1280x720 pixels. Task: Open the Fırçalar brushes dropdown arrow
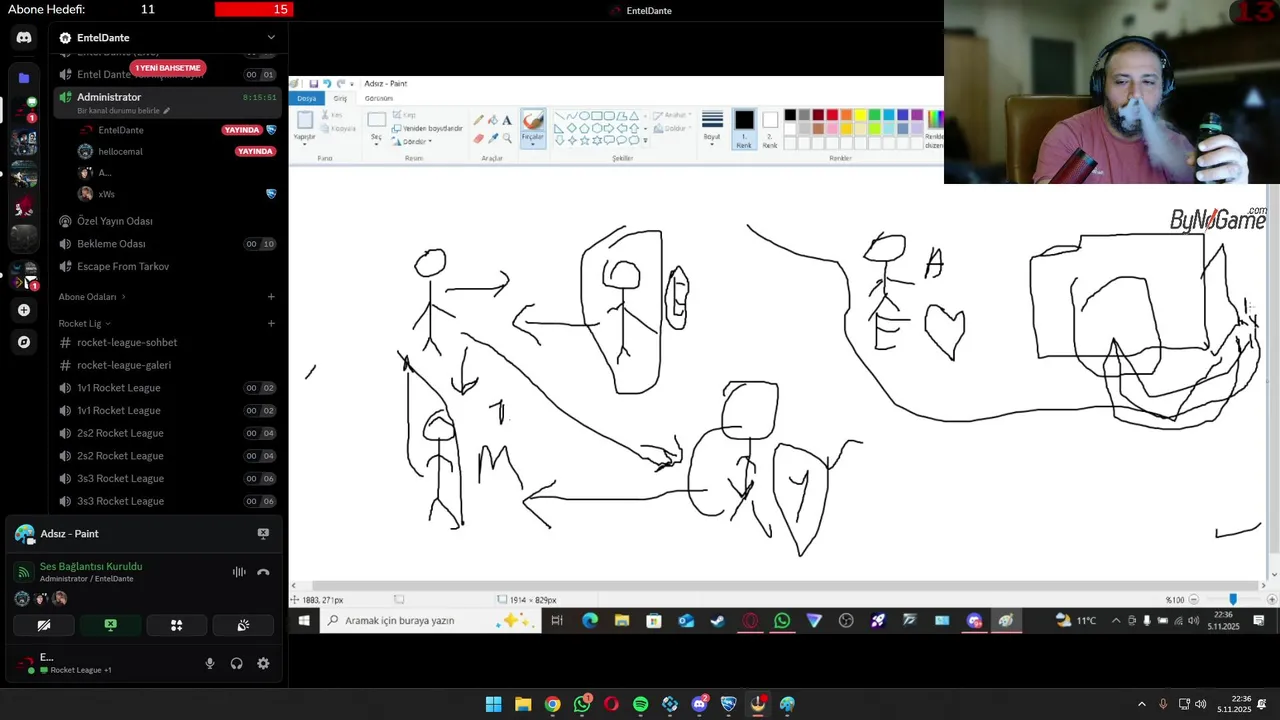[533, 144]
